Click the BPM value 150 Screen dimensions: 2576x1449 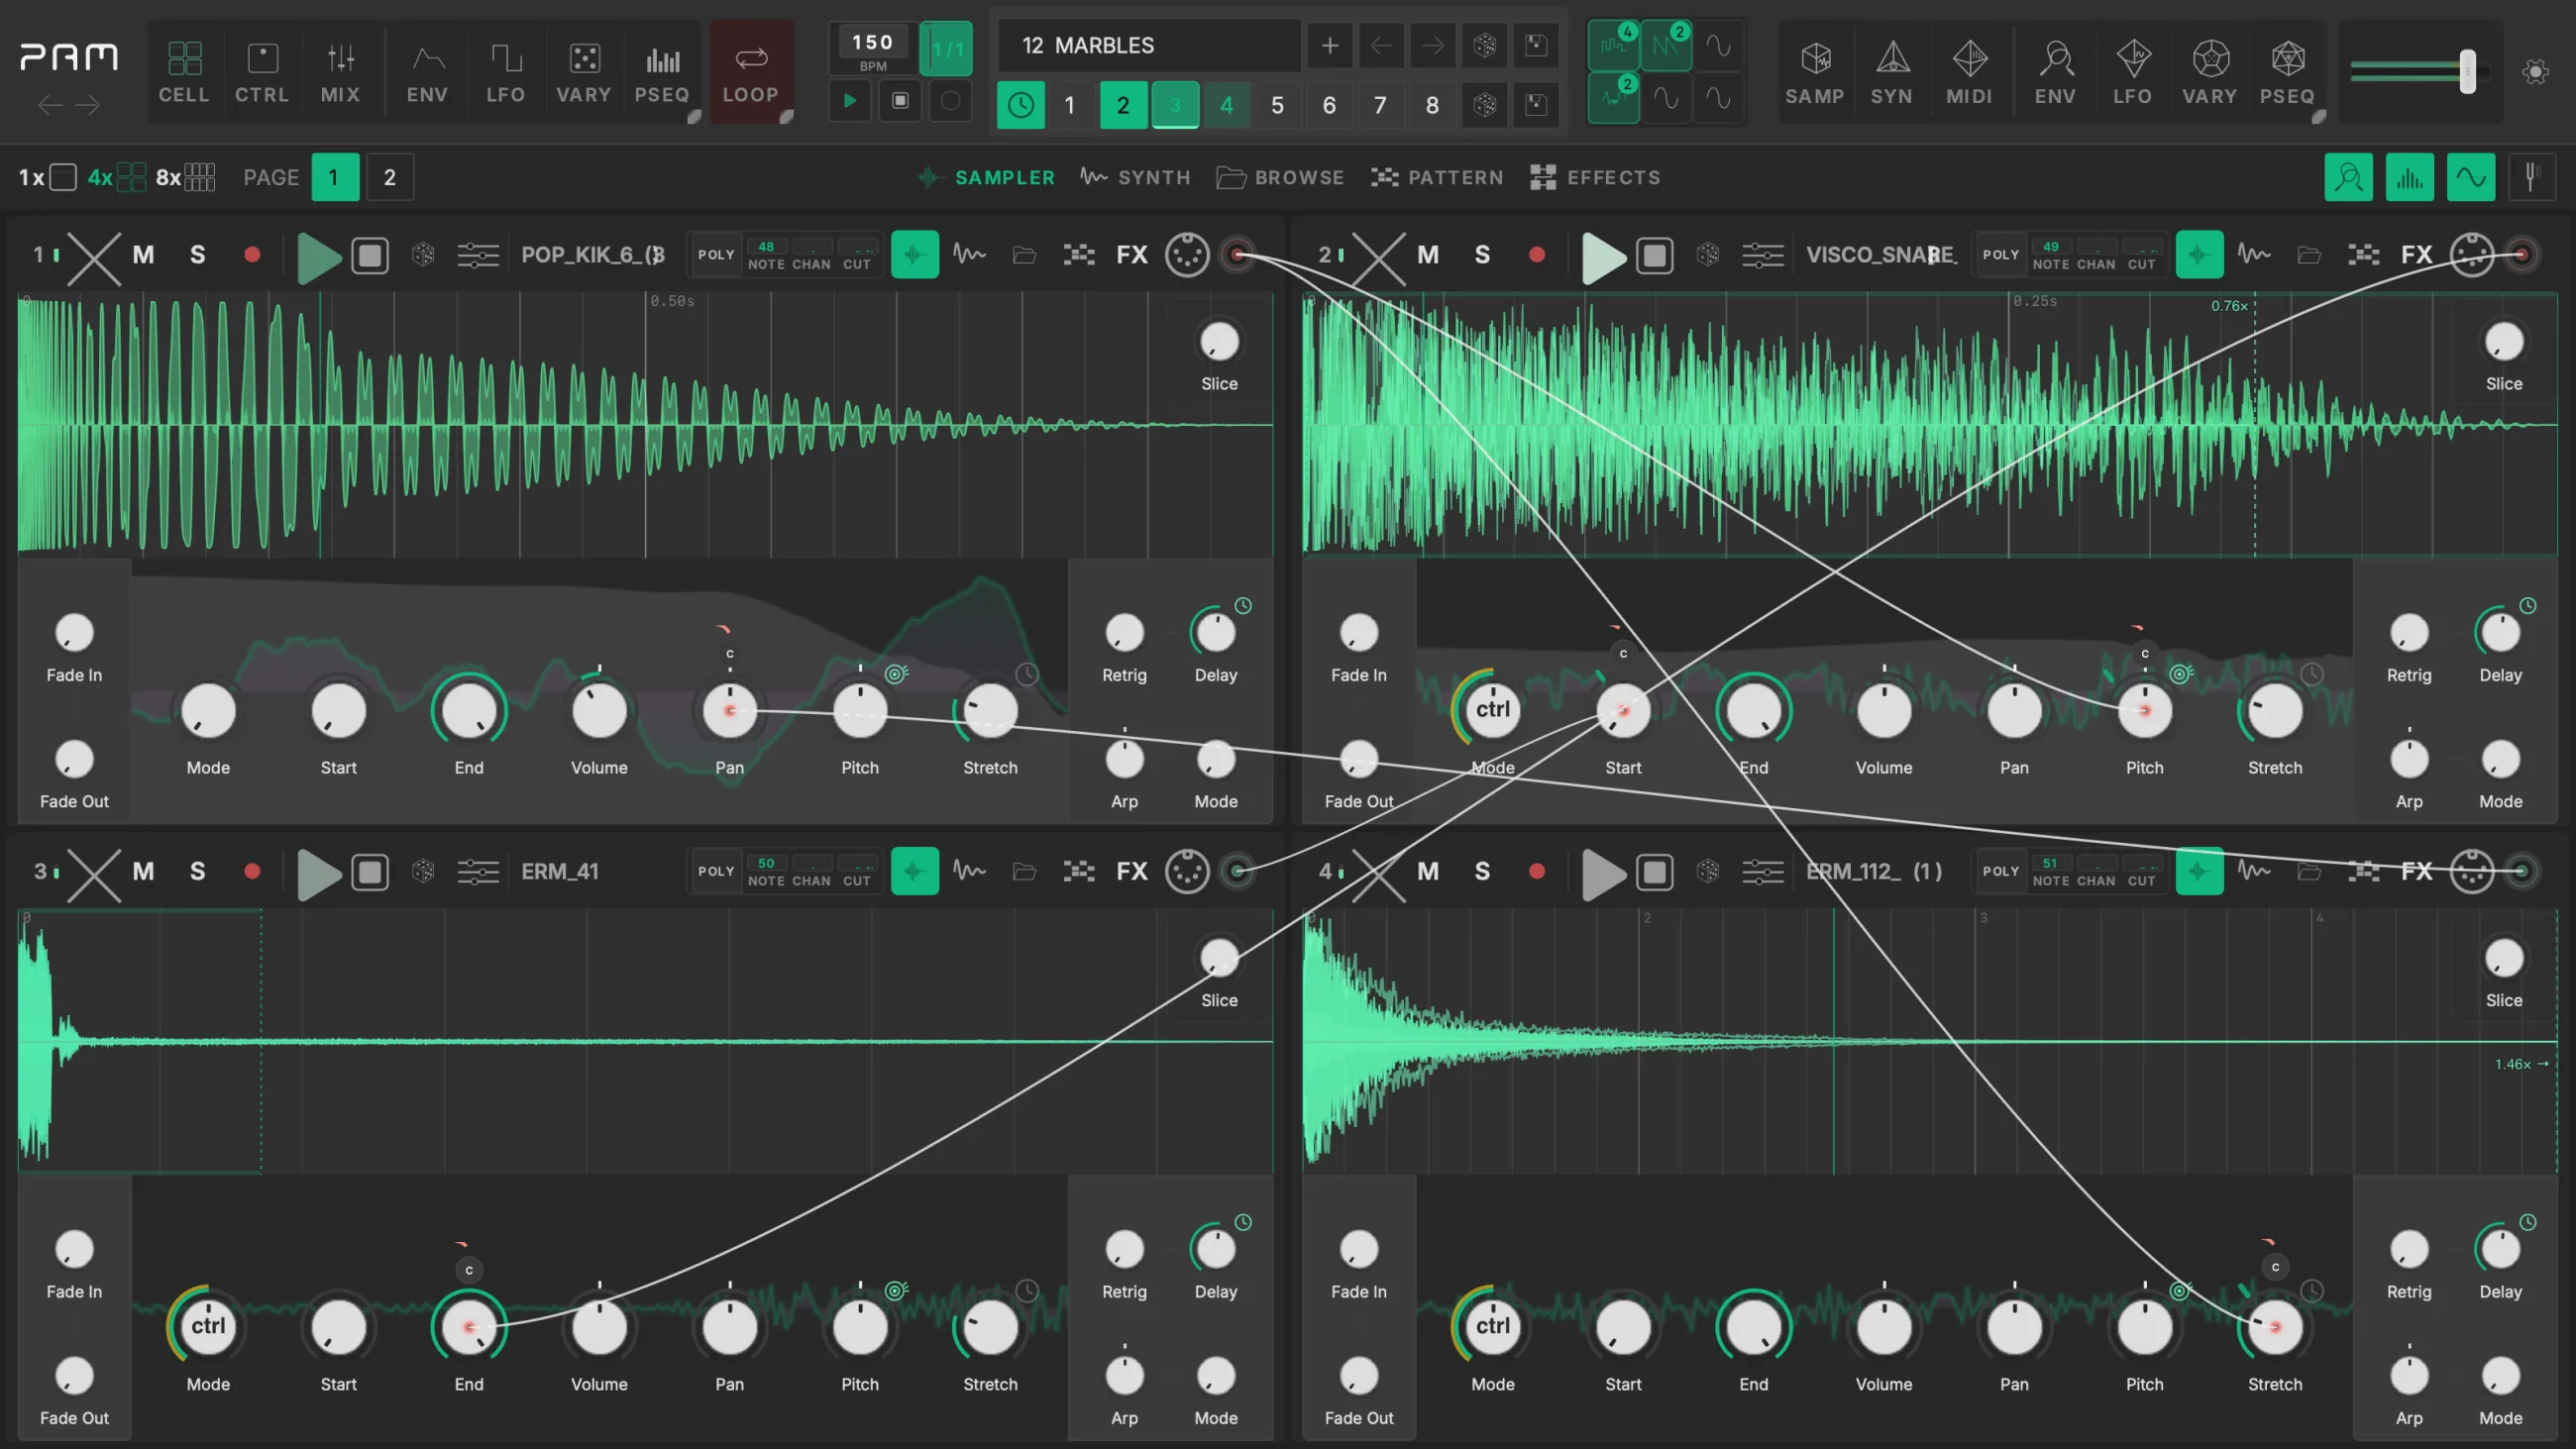coord(872,42)
